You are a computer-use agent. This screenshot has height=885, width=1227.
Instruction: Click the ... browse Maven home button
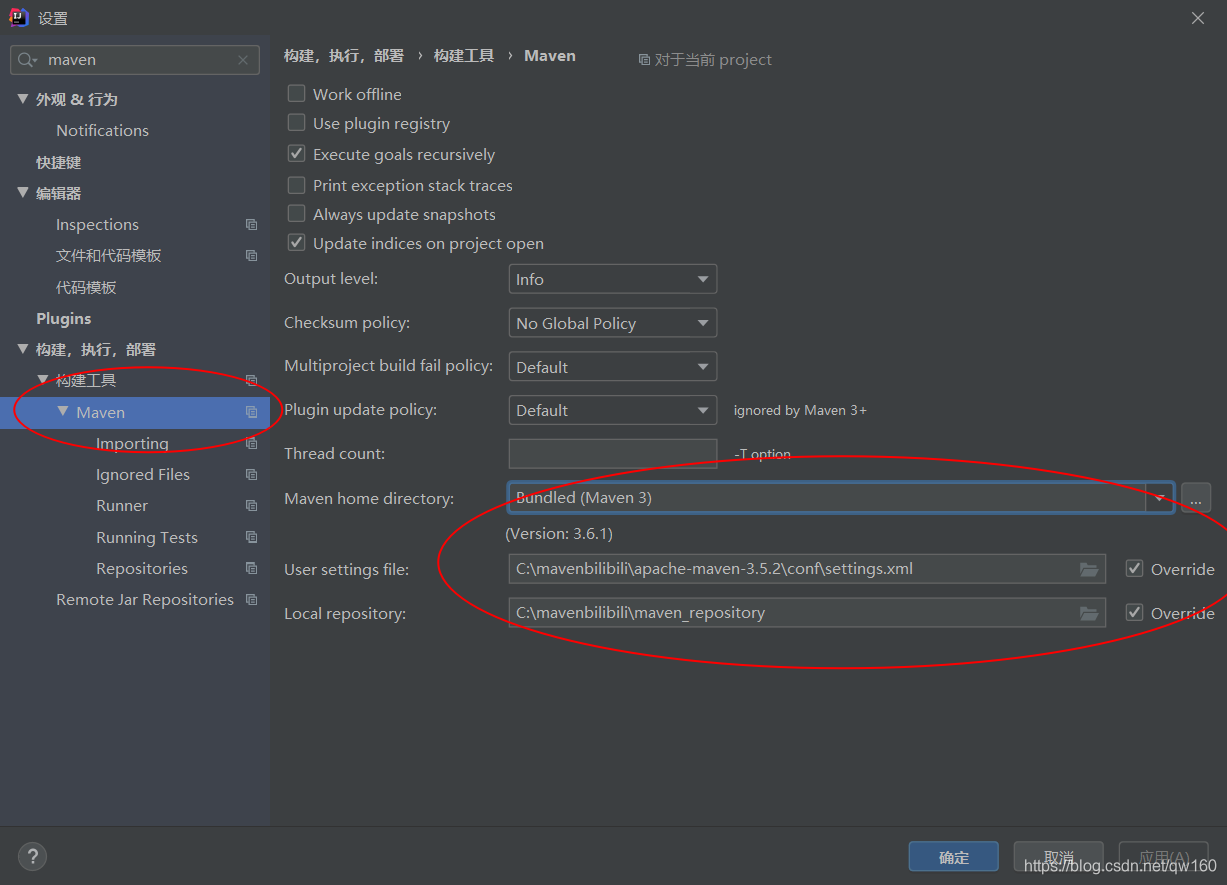[1196, 498]
